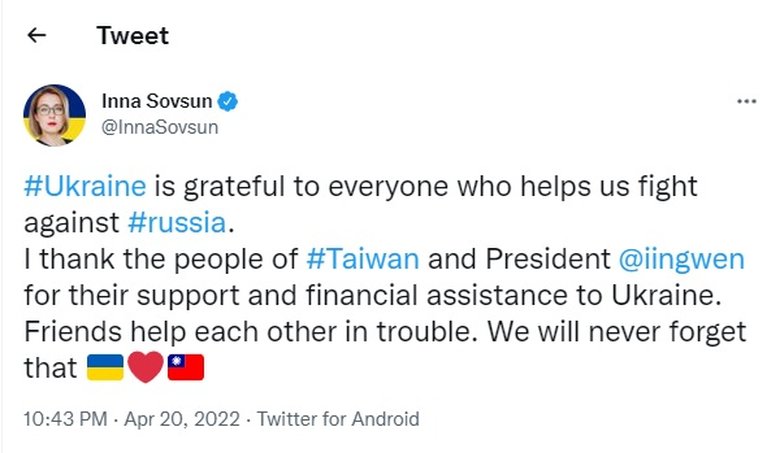Viewport: 780px width, 453px height.
Task: Click the red heart emoji
Action: click(146, 368)
